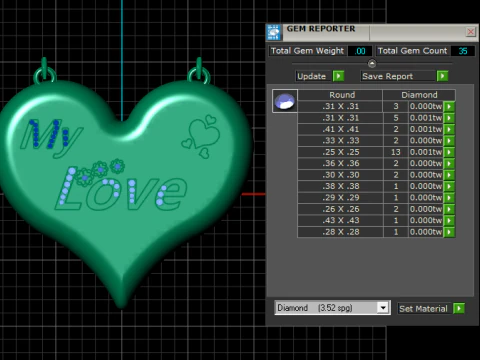This screenshot has height=360, width=480.
Task: Click green arrow beside Set Material
Action: (x=459, y=309)
